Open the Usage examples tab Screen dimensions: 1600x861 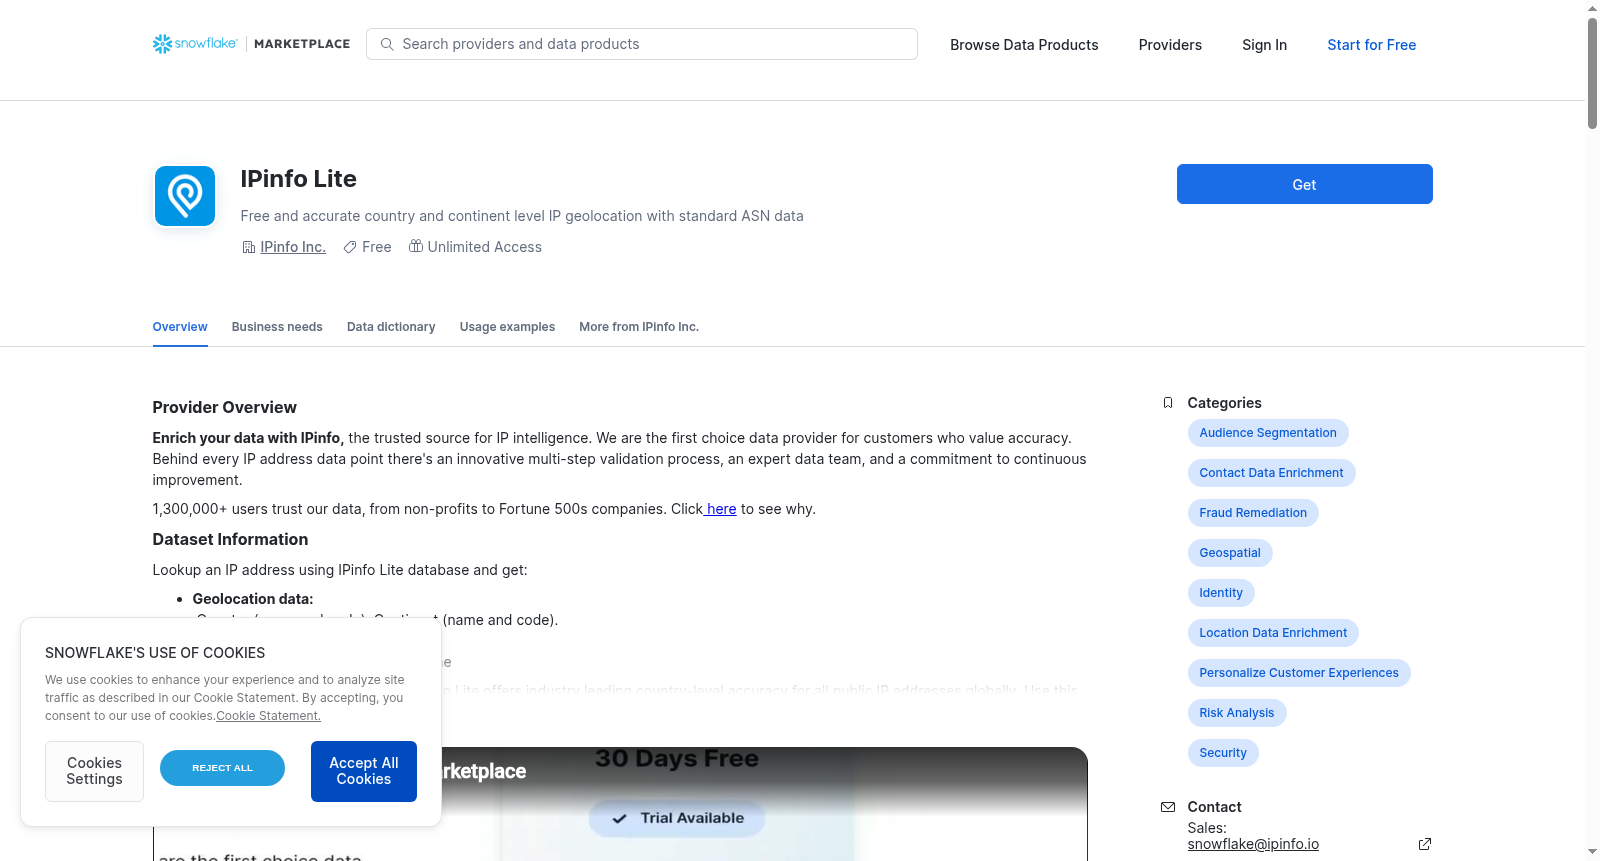coord(507,327)
